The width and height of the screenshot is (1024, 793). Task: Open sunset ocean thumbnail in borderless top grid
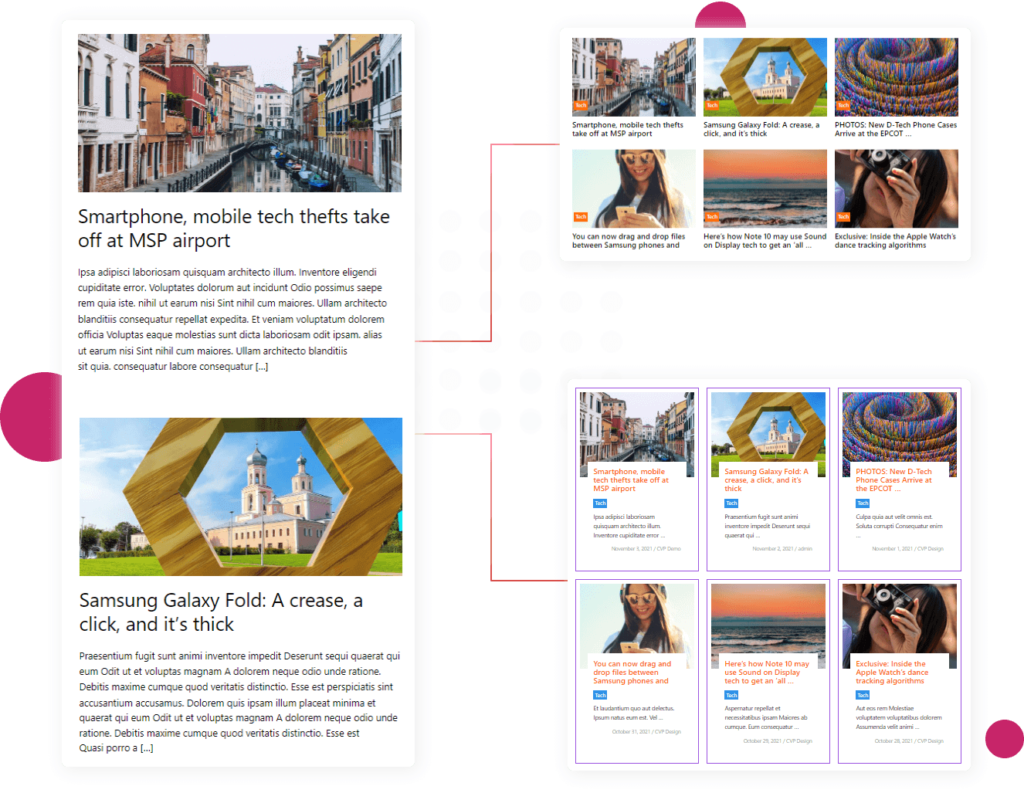765,189
